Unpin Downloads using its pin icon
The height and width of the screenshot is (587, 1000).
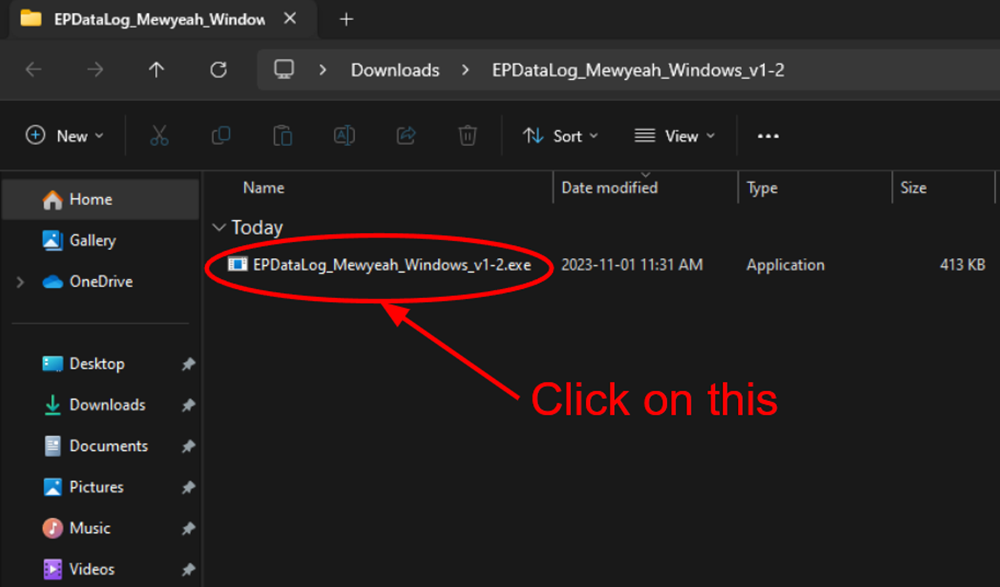point(188,405)
